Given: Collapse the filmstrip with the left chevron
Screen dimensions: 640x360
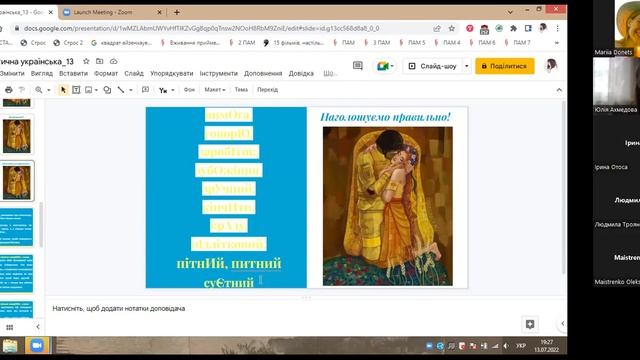Looking at the screenshot, I should coord(38,327).
